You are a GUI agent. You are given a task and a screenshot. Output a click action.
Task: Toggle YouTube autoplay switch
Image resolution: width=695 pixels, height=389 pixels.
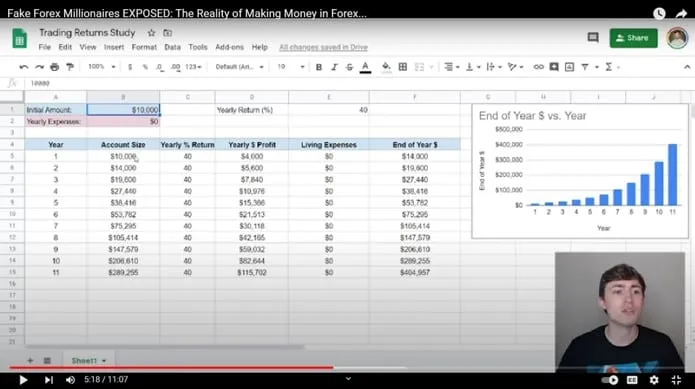coord(610,380)
